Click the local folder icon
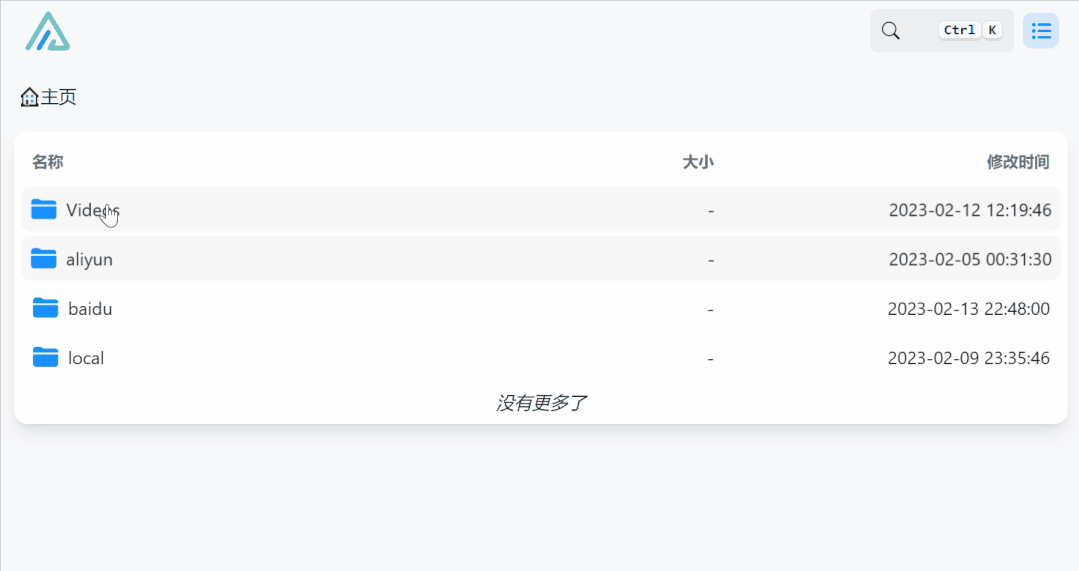 point(45,357)
